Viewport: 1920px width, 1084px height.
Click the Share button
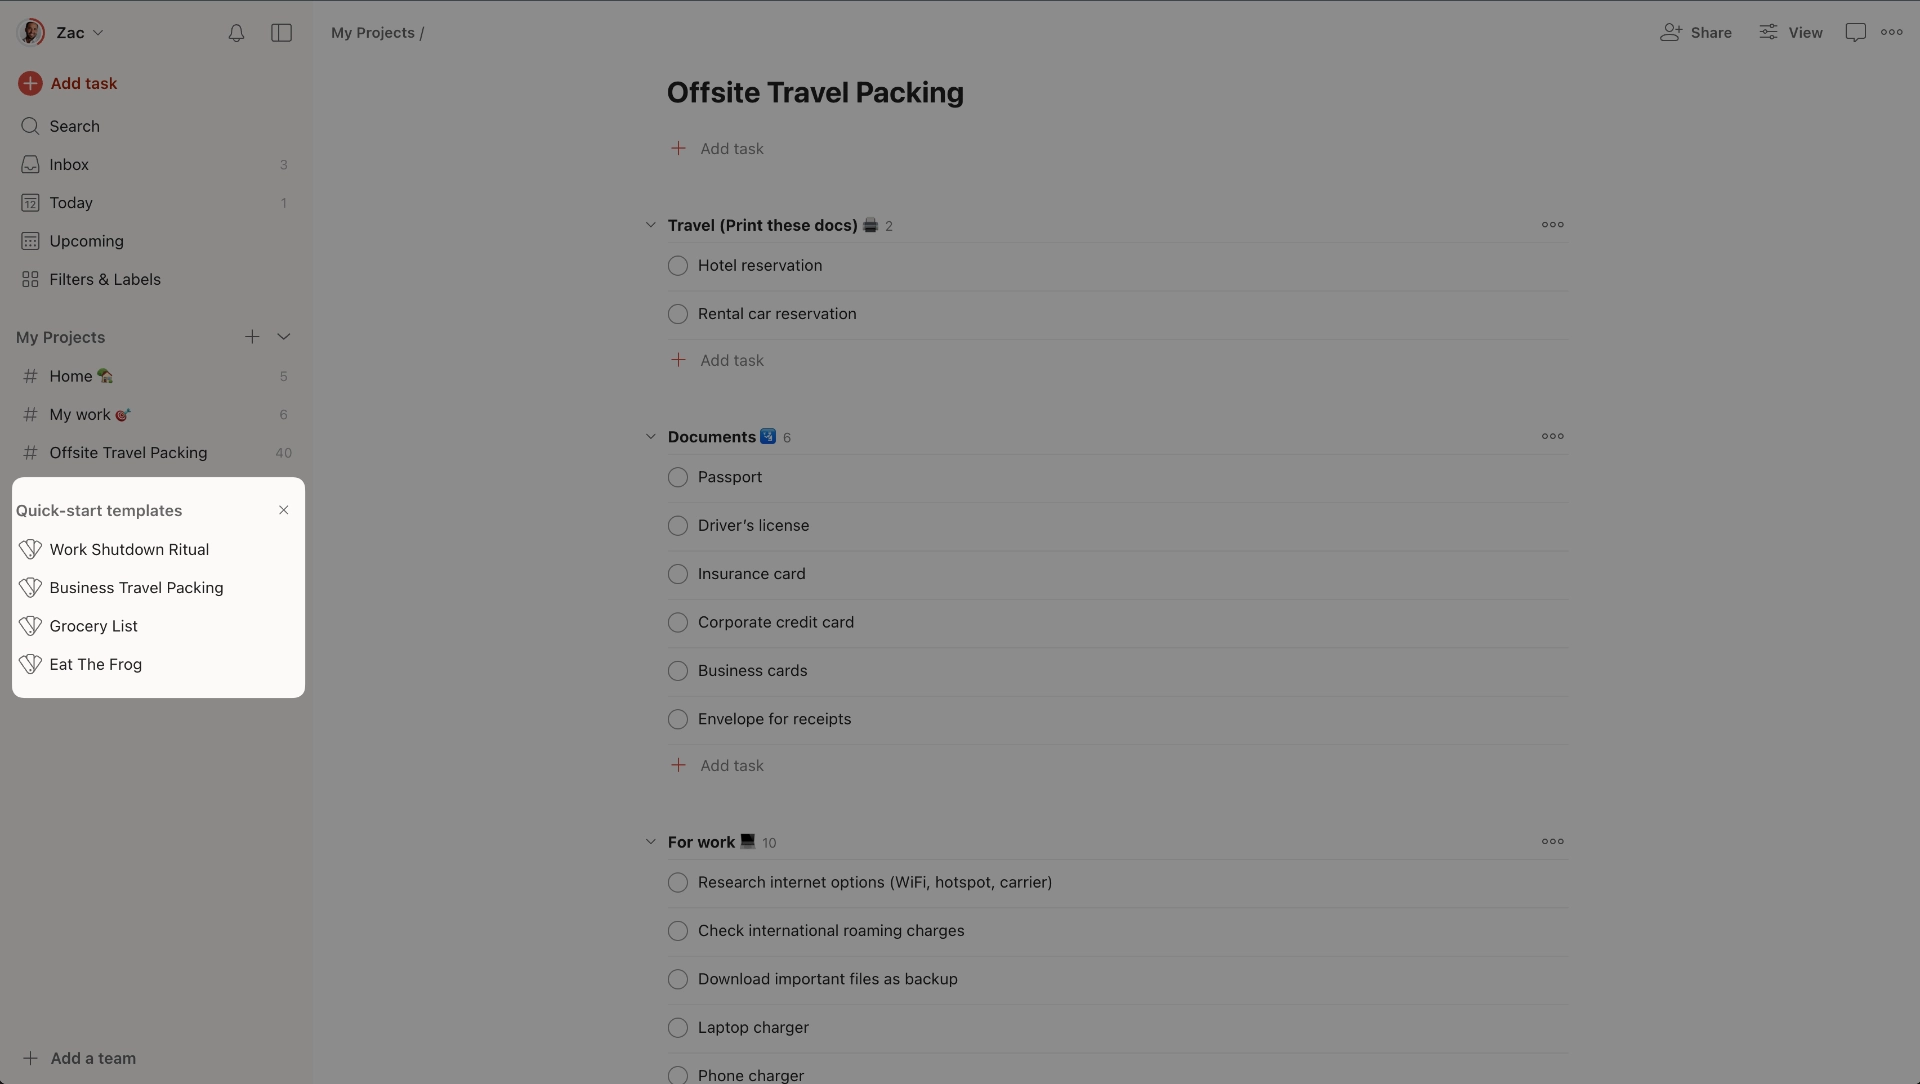pyautogui.click(x=1696, y=33)
